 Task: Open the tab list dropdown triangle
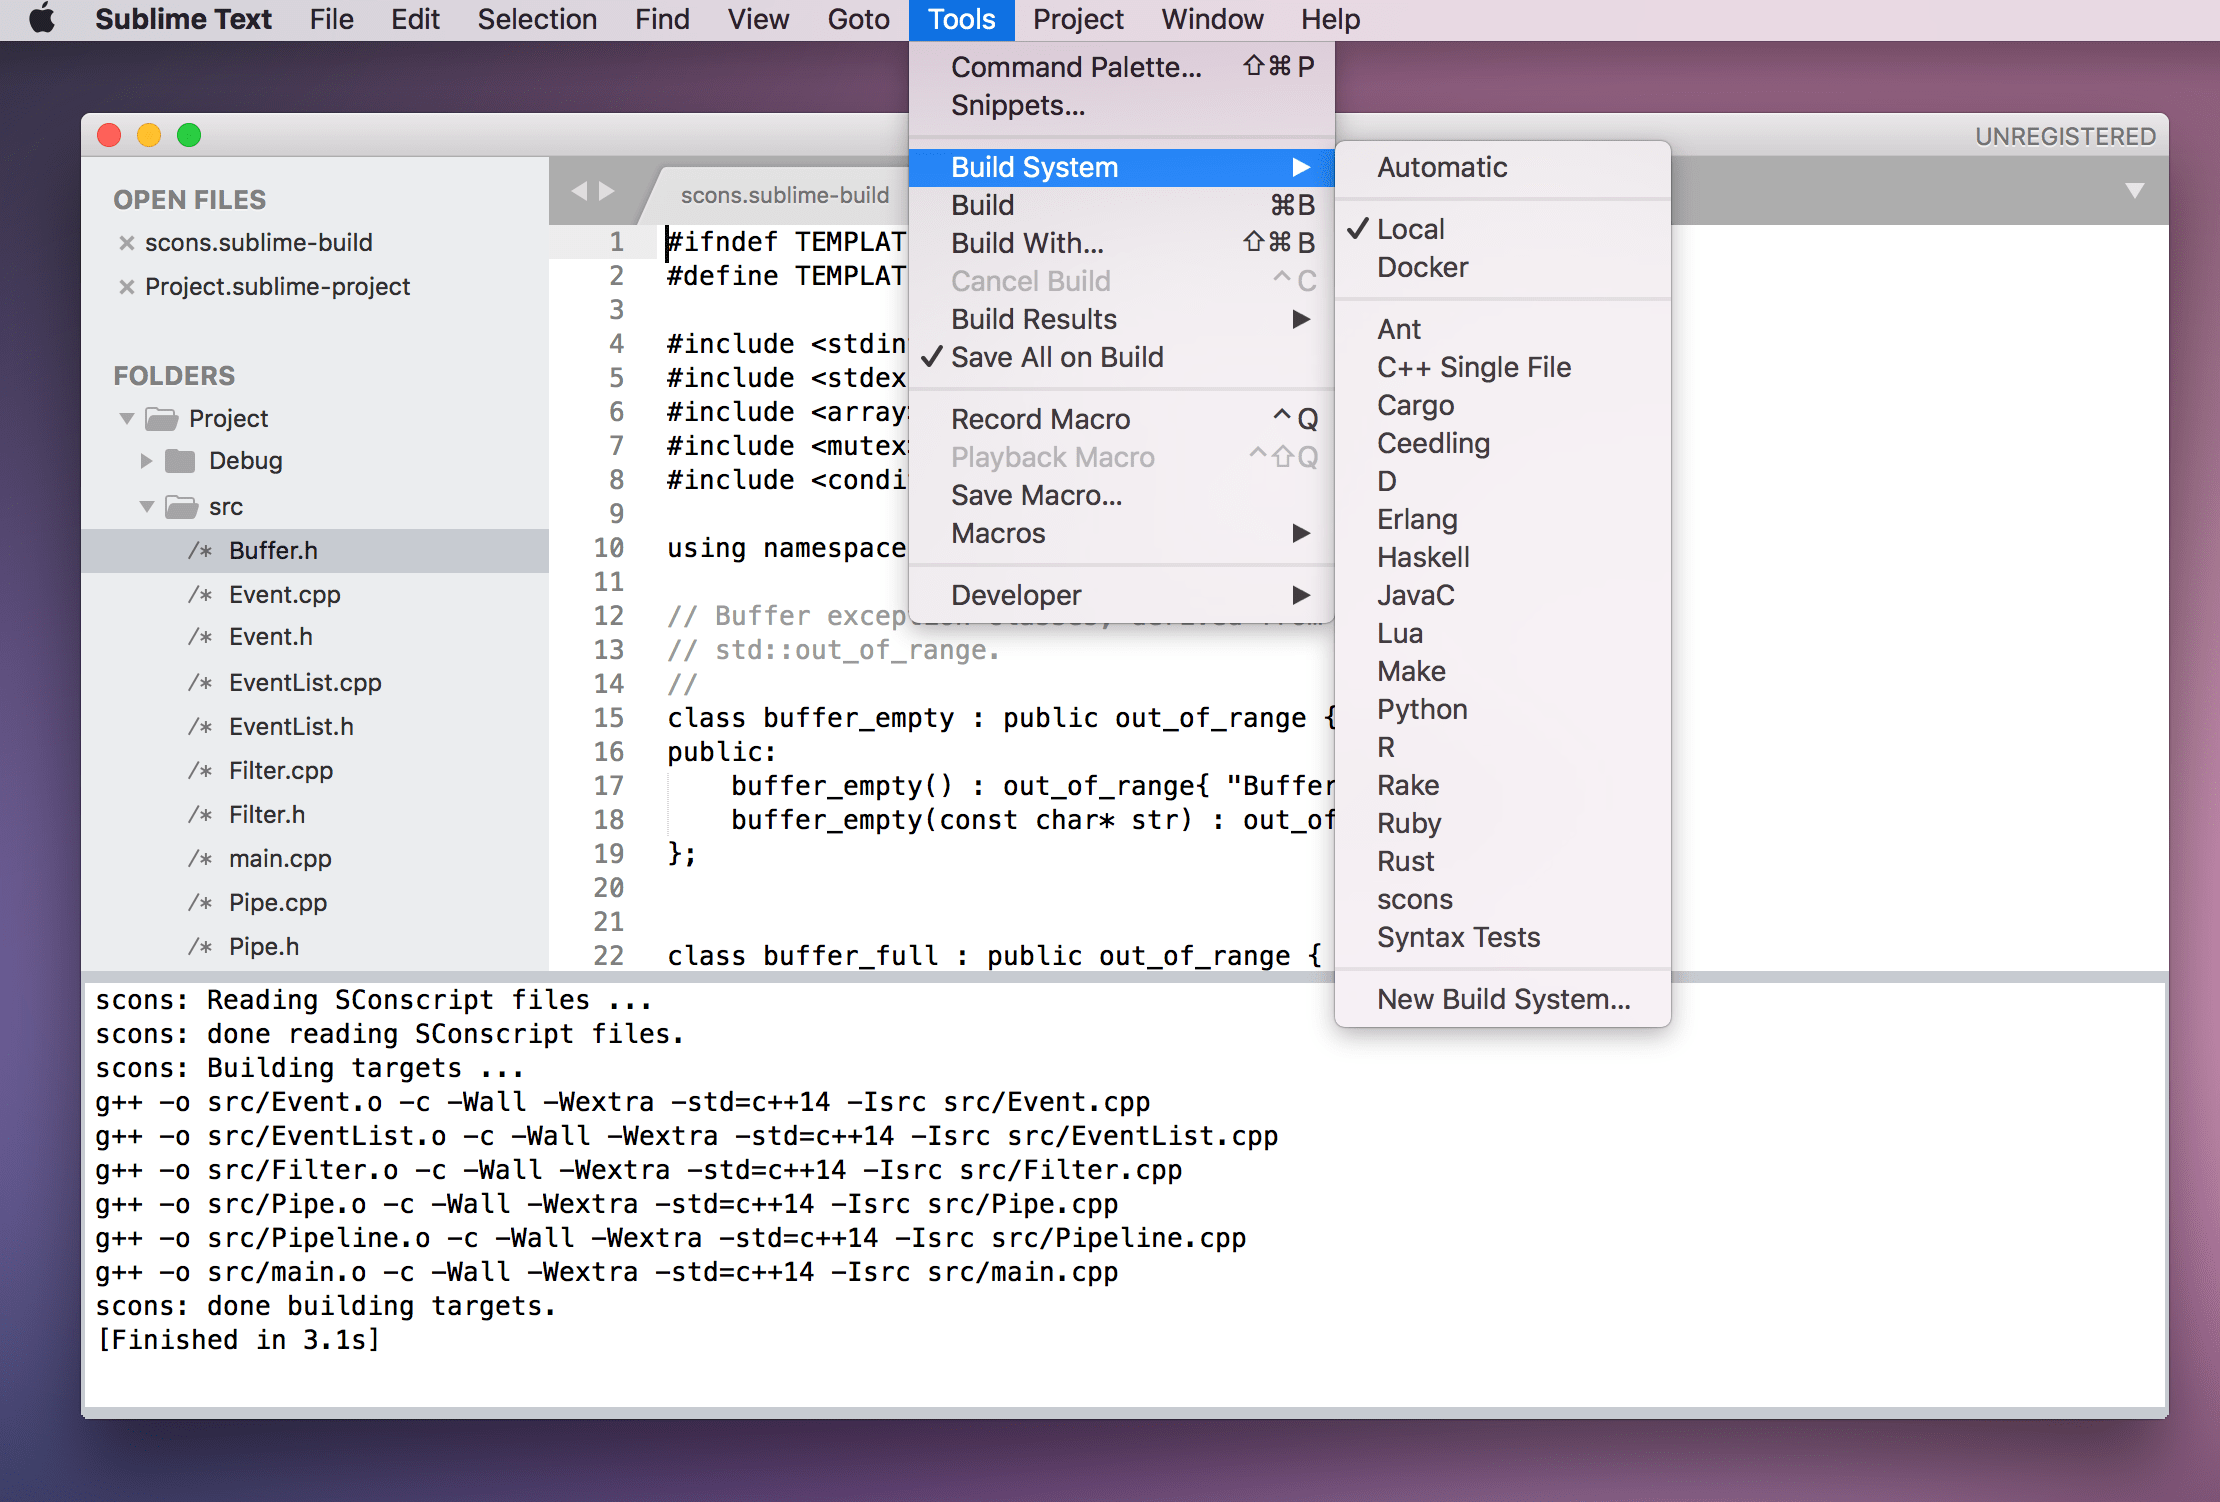coord(2134,191)
